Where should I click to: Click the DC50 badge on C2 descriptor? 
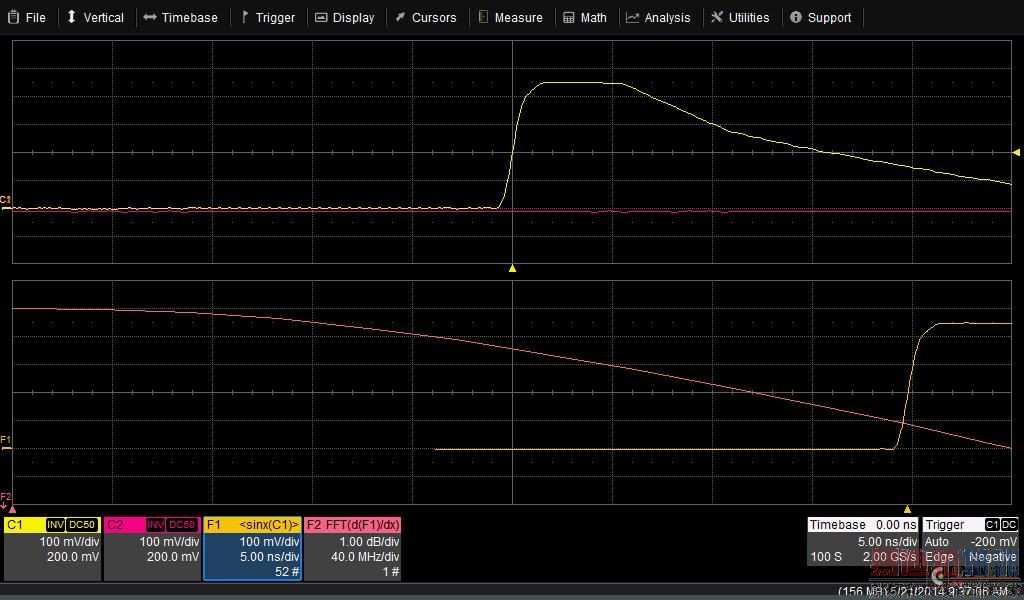(x=182, y=525)
